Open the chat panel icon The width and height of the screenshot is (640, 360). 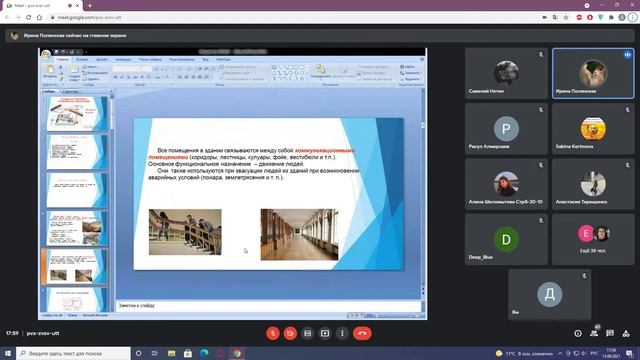coord(610,333)
